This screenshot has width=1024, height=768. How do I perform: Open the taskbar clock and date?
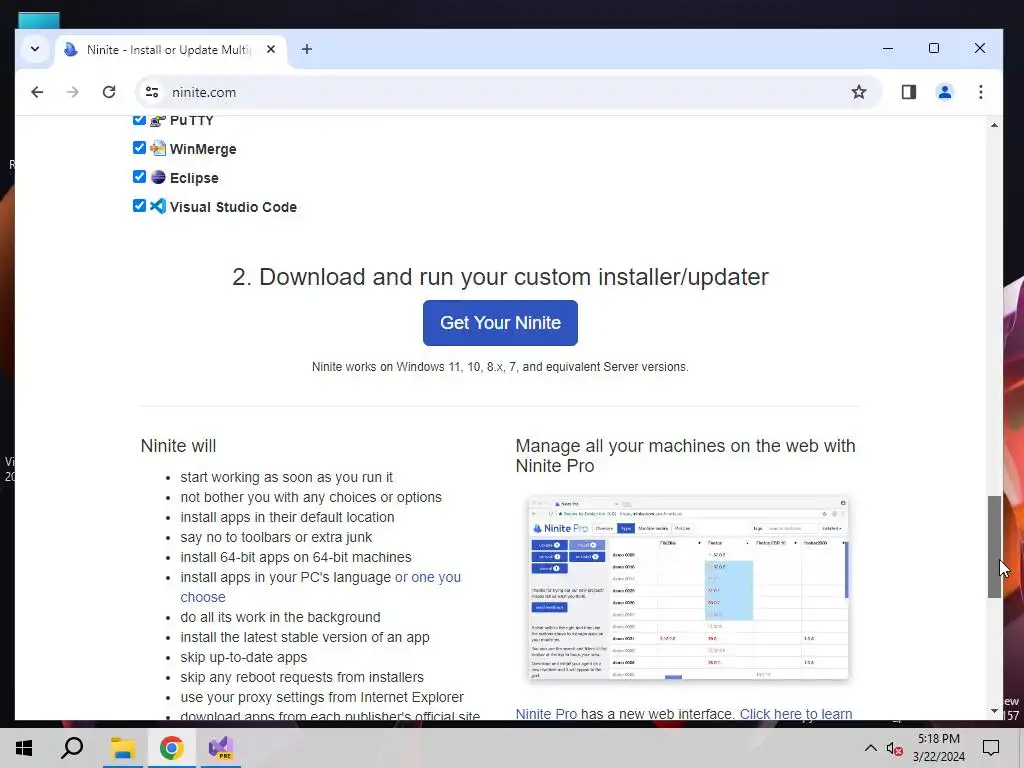tap(938, 748)
